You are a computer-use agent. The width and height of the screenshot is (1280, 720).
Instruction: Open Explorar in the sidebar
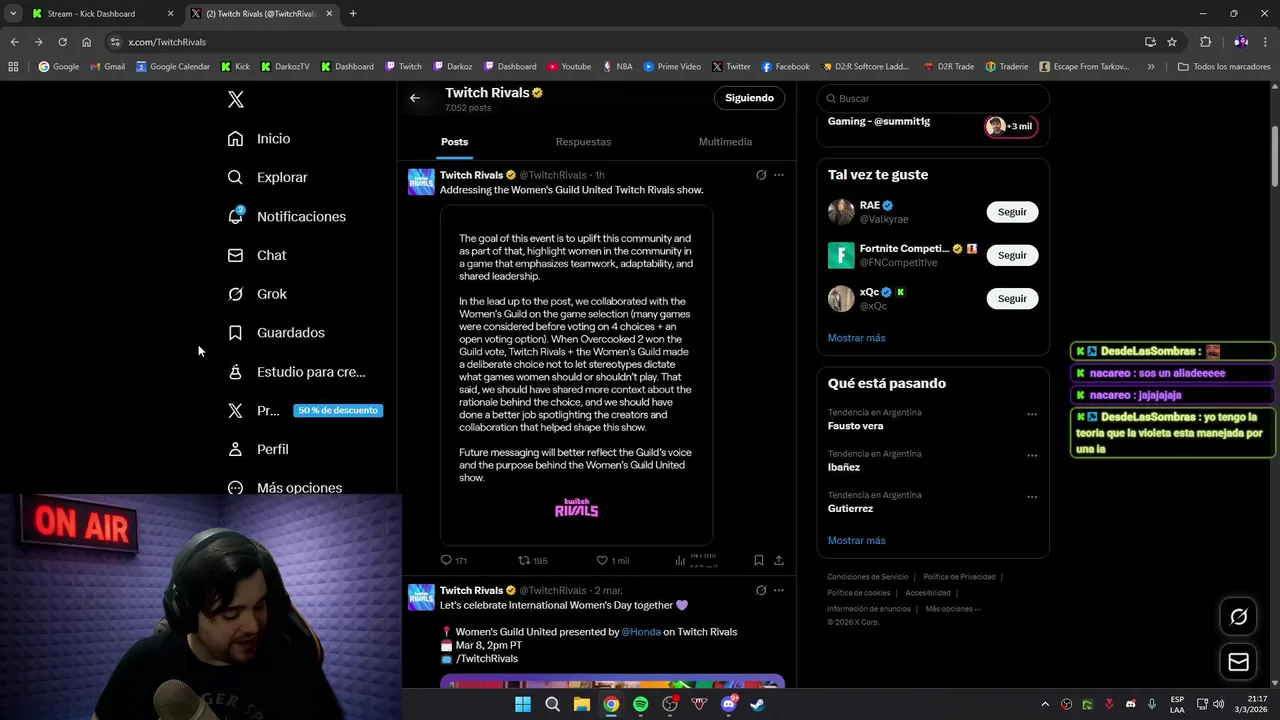click(x=267, y=177)
